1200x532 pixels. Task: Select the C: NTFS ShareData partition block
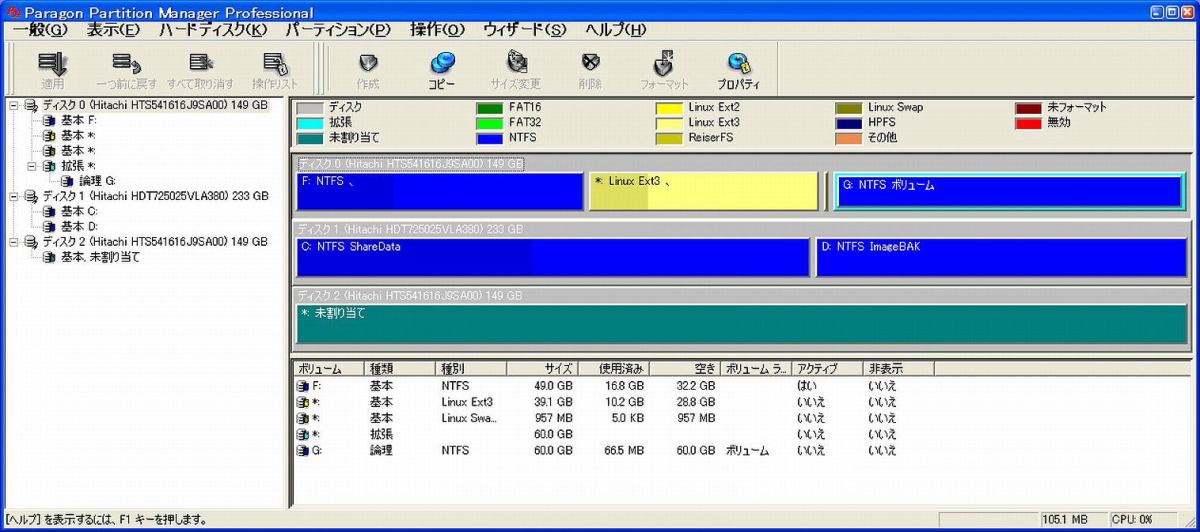(x=553, y=258)
